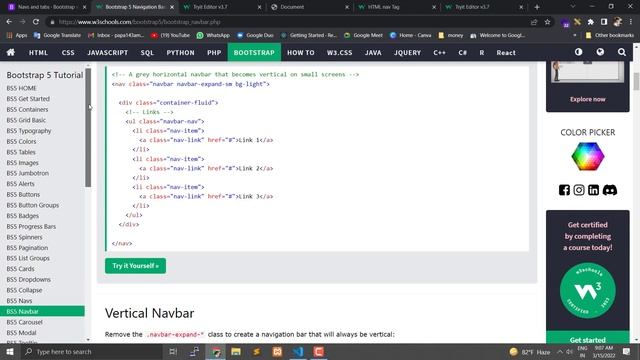Show hidden system tray icons
The image size is (640, 360).
pos(560,352)
